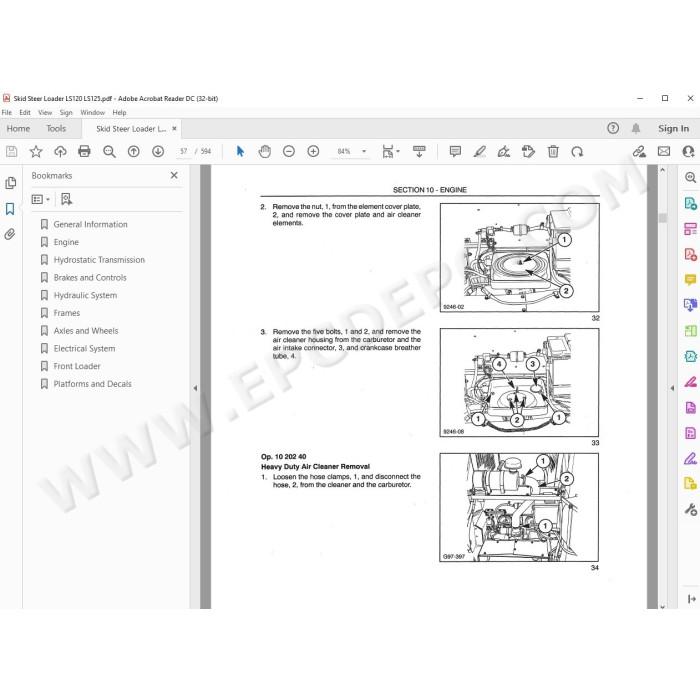The height and width of the screenshot is (700, 700).
Task: Click the page number field
Action: pos(183,152)
